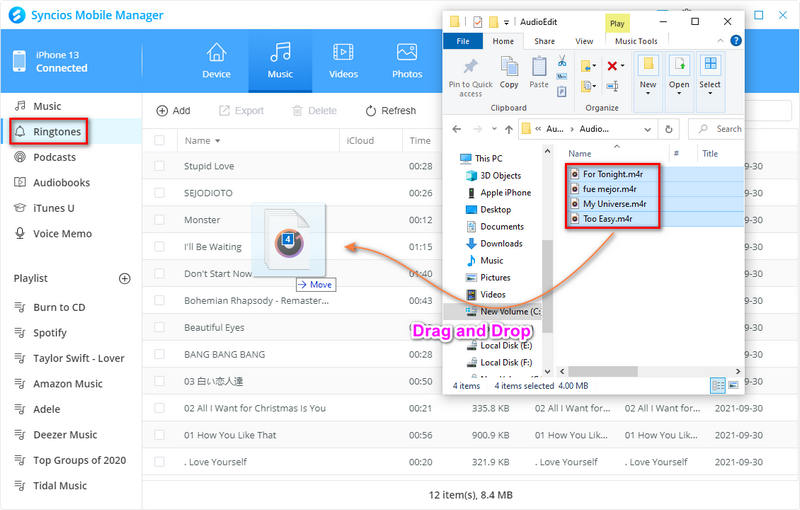Open the Photos tab in Syncios
800x510 pixels.
(x=407, y=61)
